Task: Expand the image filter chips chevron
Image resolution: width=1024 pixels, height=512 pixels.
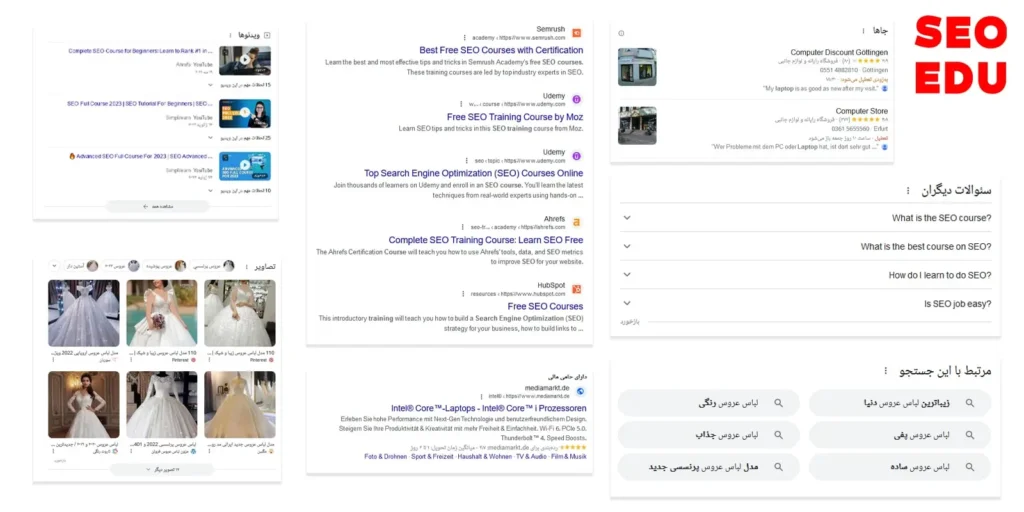Action: [54, 266]
